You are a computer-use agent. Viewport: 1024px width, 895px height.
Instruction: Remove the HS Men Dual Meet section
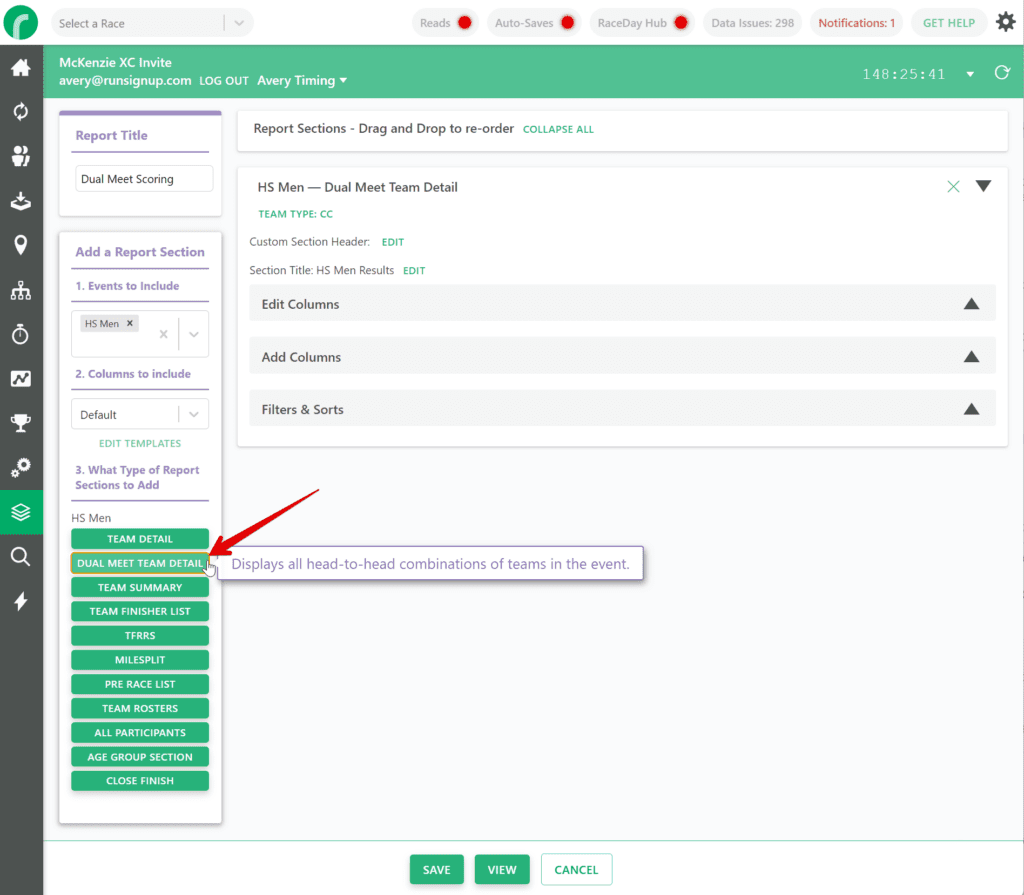pos(953,187)
